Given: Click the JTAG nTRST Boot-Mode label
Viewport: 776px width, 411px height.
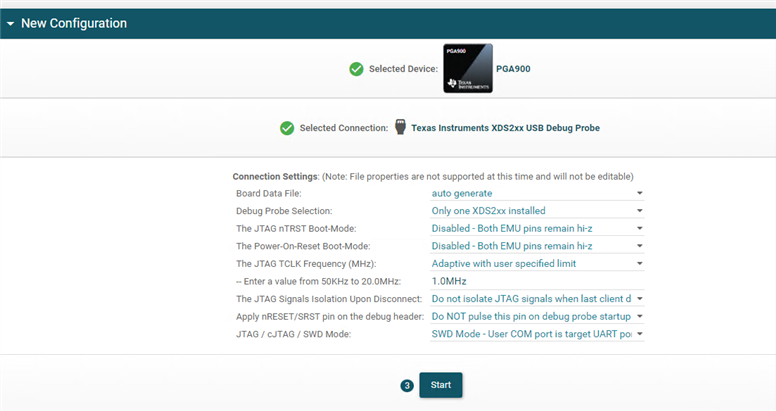Looking at the screenshot, I should click(x=296, y=228).
